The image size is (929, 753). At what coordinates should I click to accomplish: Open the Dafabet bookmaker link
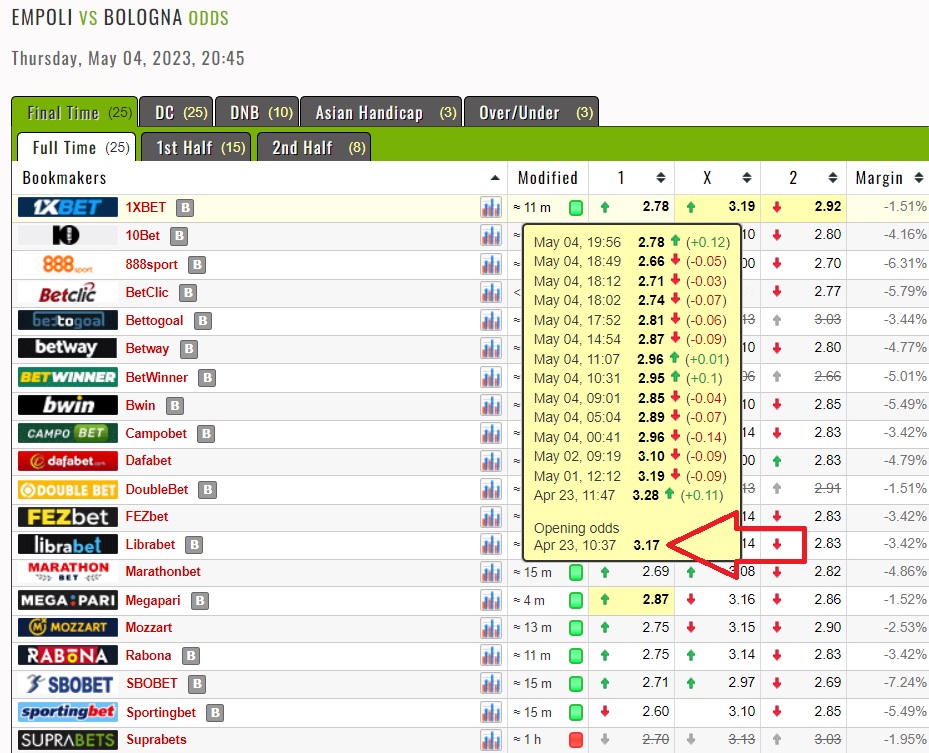click(149, 460)
